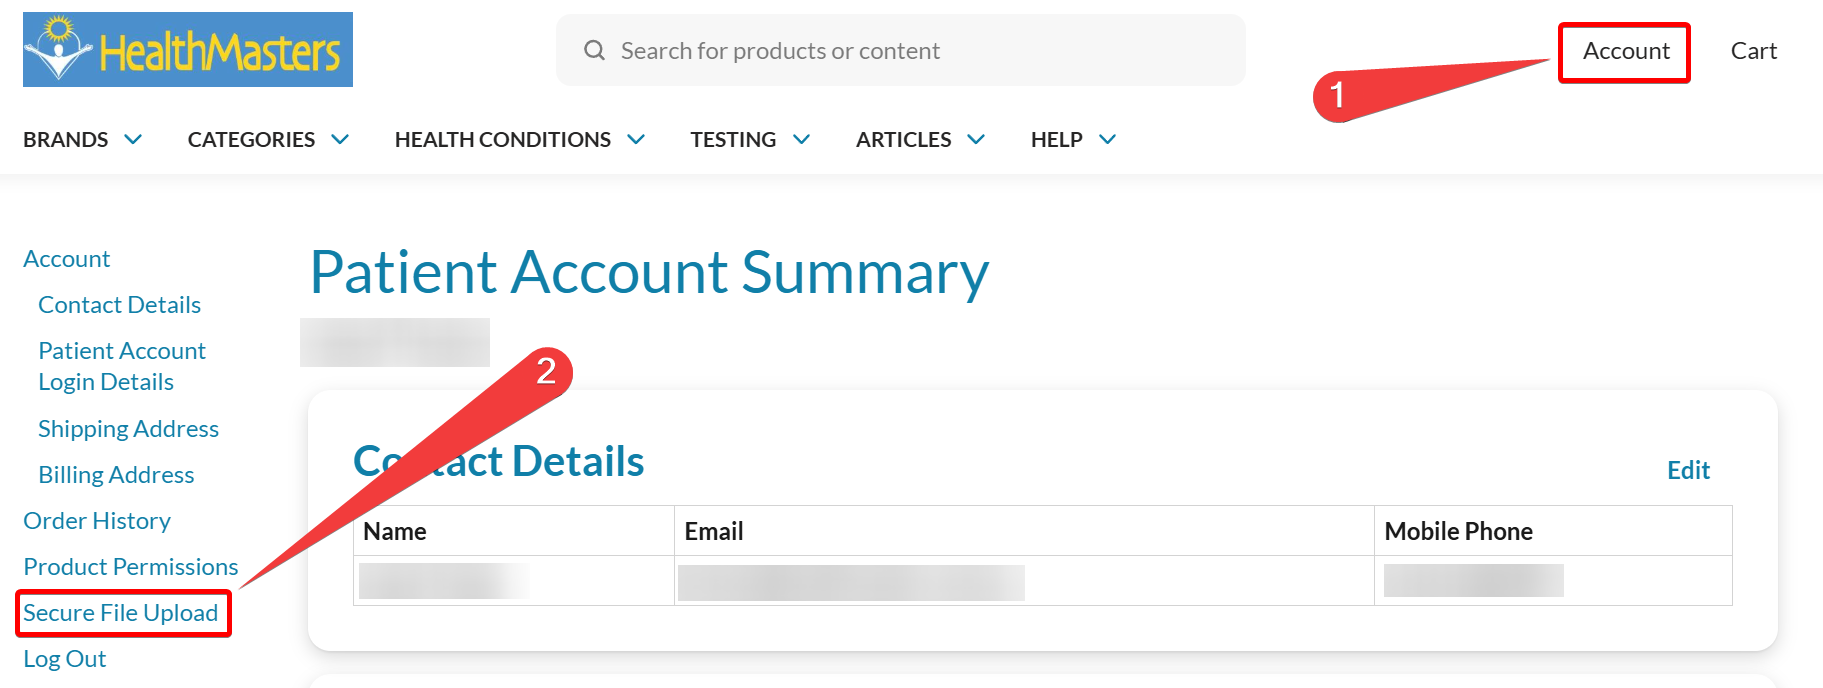This screenshot has width=1823, height=688.
Task: Expand the HELP chevron
Action: pos(1107,139)
